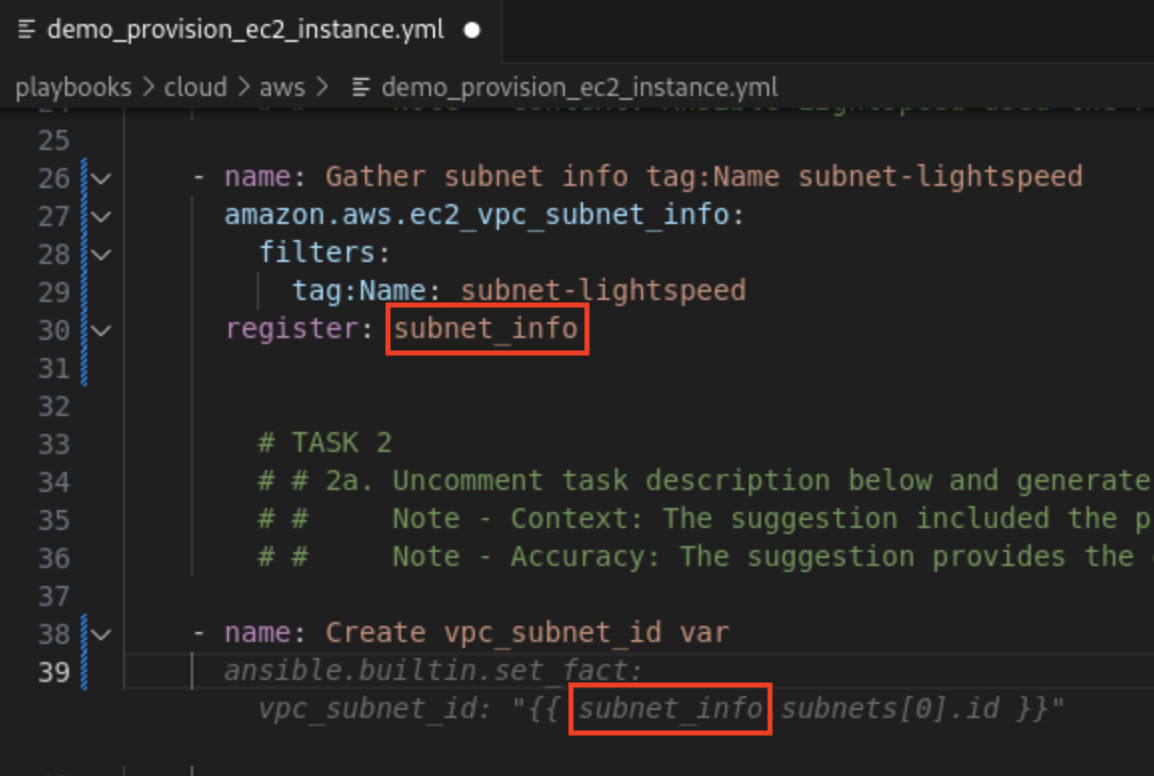
Task: Collapse the filters fold at line 28
Action: pyautogui.click(x=102, y=255)
